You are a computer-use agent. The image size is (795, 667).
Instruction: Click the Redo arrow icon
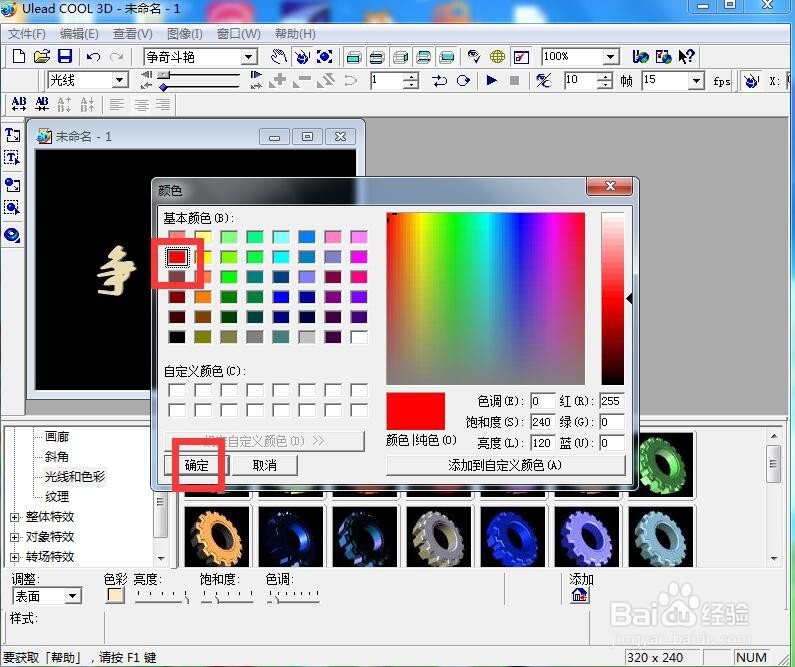click(x=117, y=57)
